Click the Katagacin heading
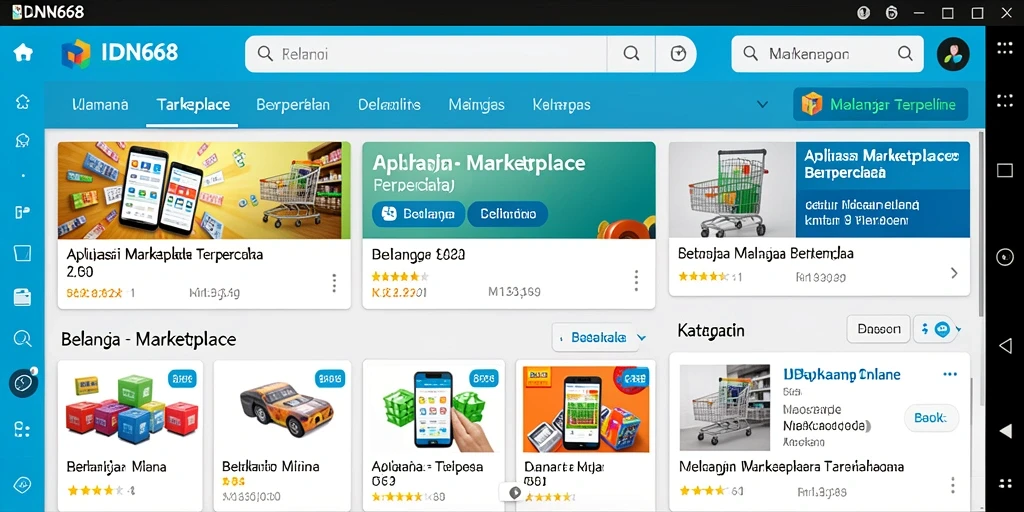Viewport: 1024px width, 512px height. pos(711,330)
